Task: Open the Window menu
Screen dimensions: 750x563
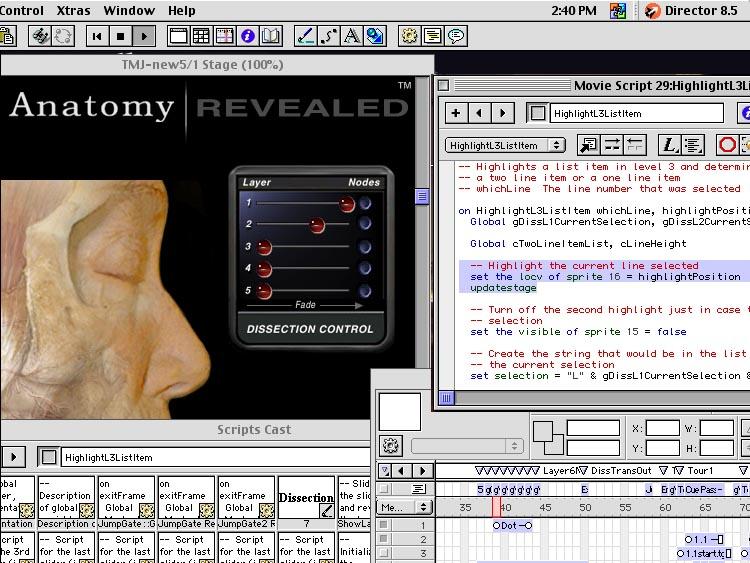Action: coord(129,11)
